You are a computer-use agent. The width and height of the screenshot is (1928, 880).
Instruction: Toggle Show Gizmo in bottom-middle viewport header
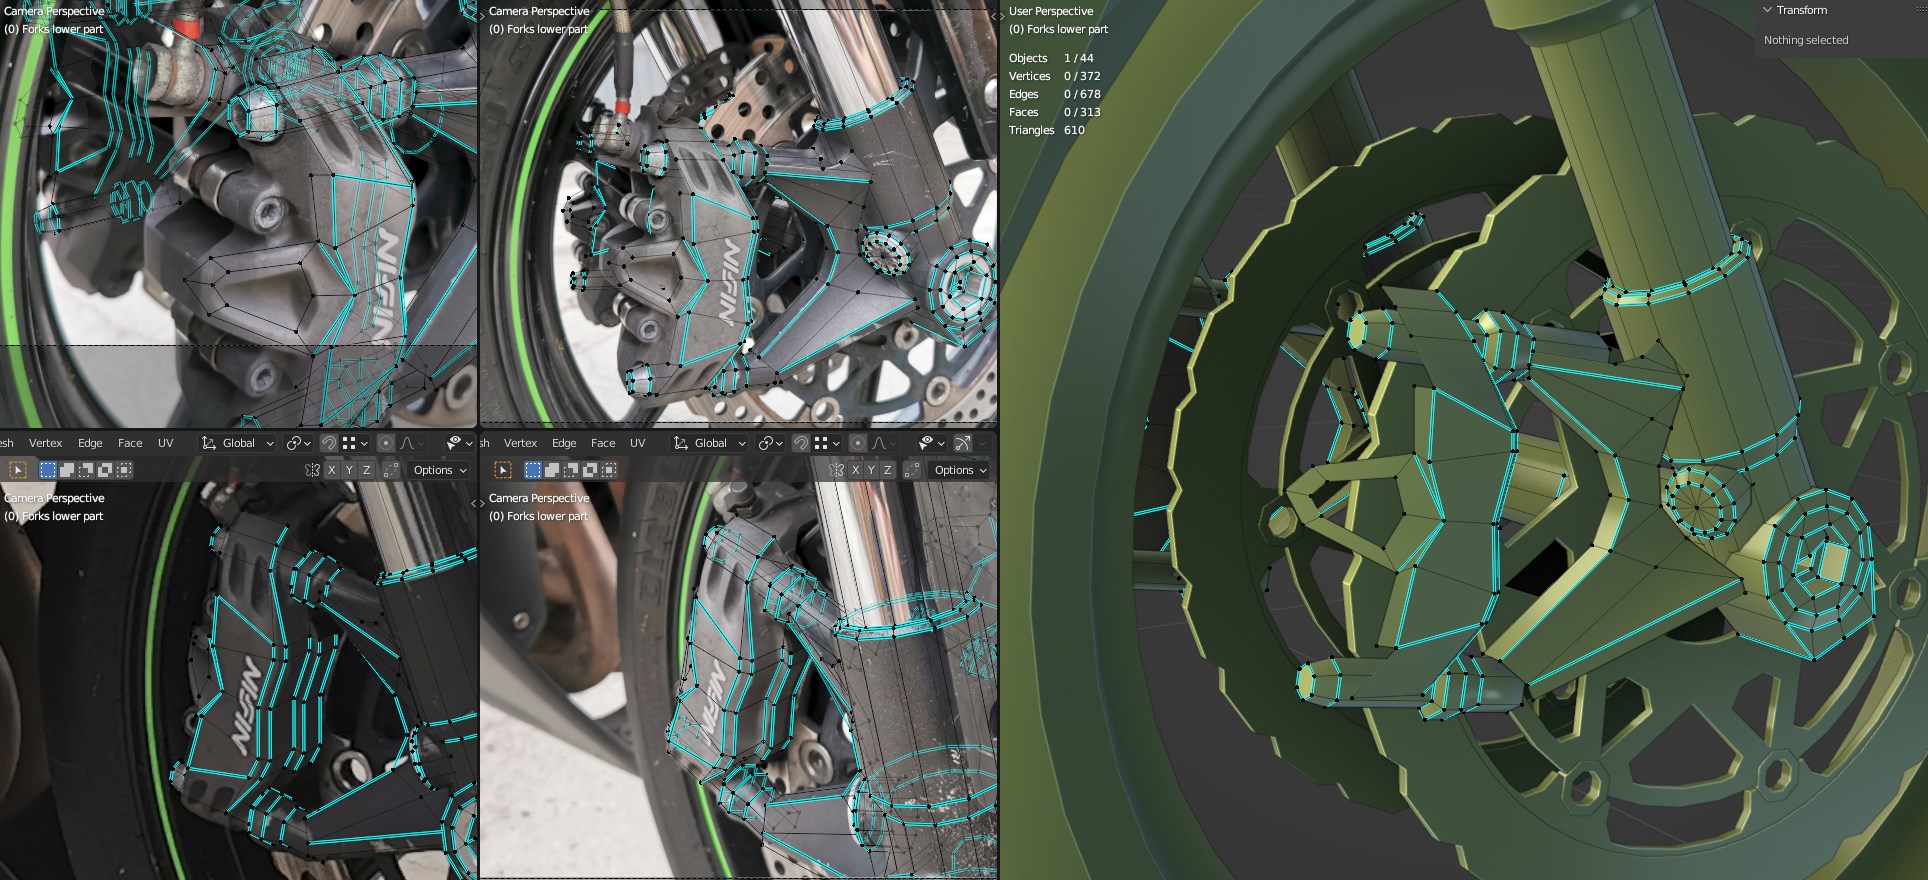pyautogui.click(x=963, y=443)
